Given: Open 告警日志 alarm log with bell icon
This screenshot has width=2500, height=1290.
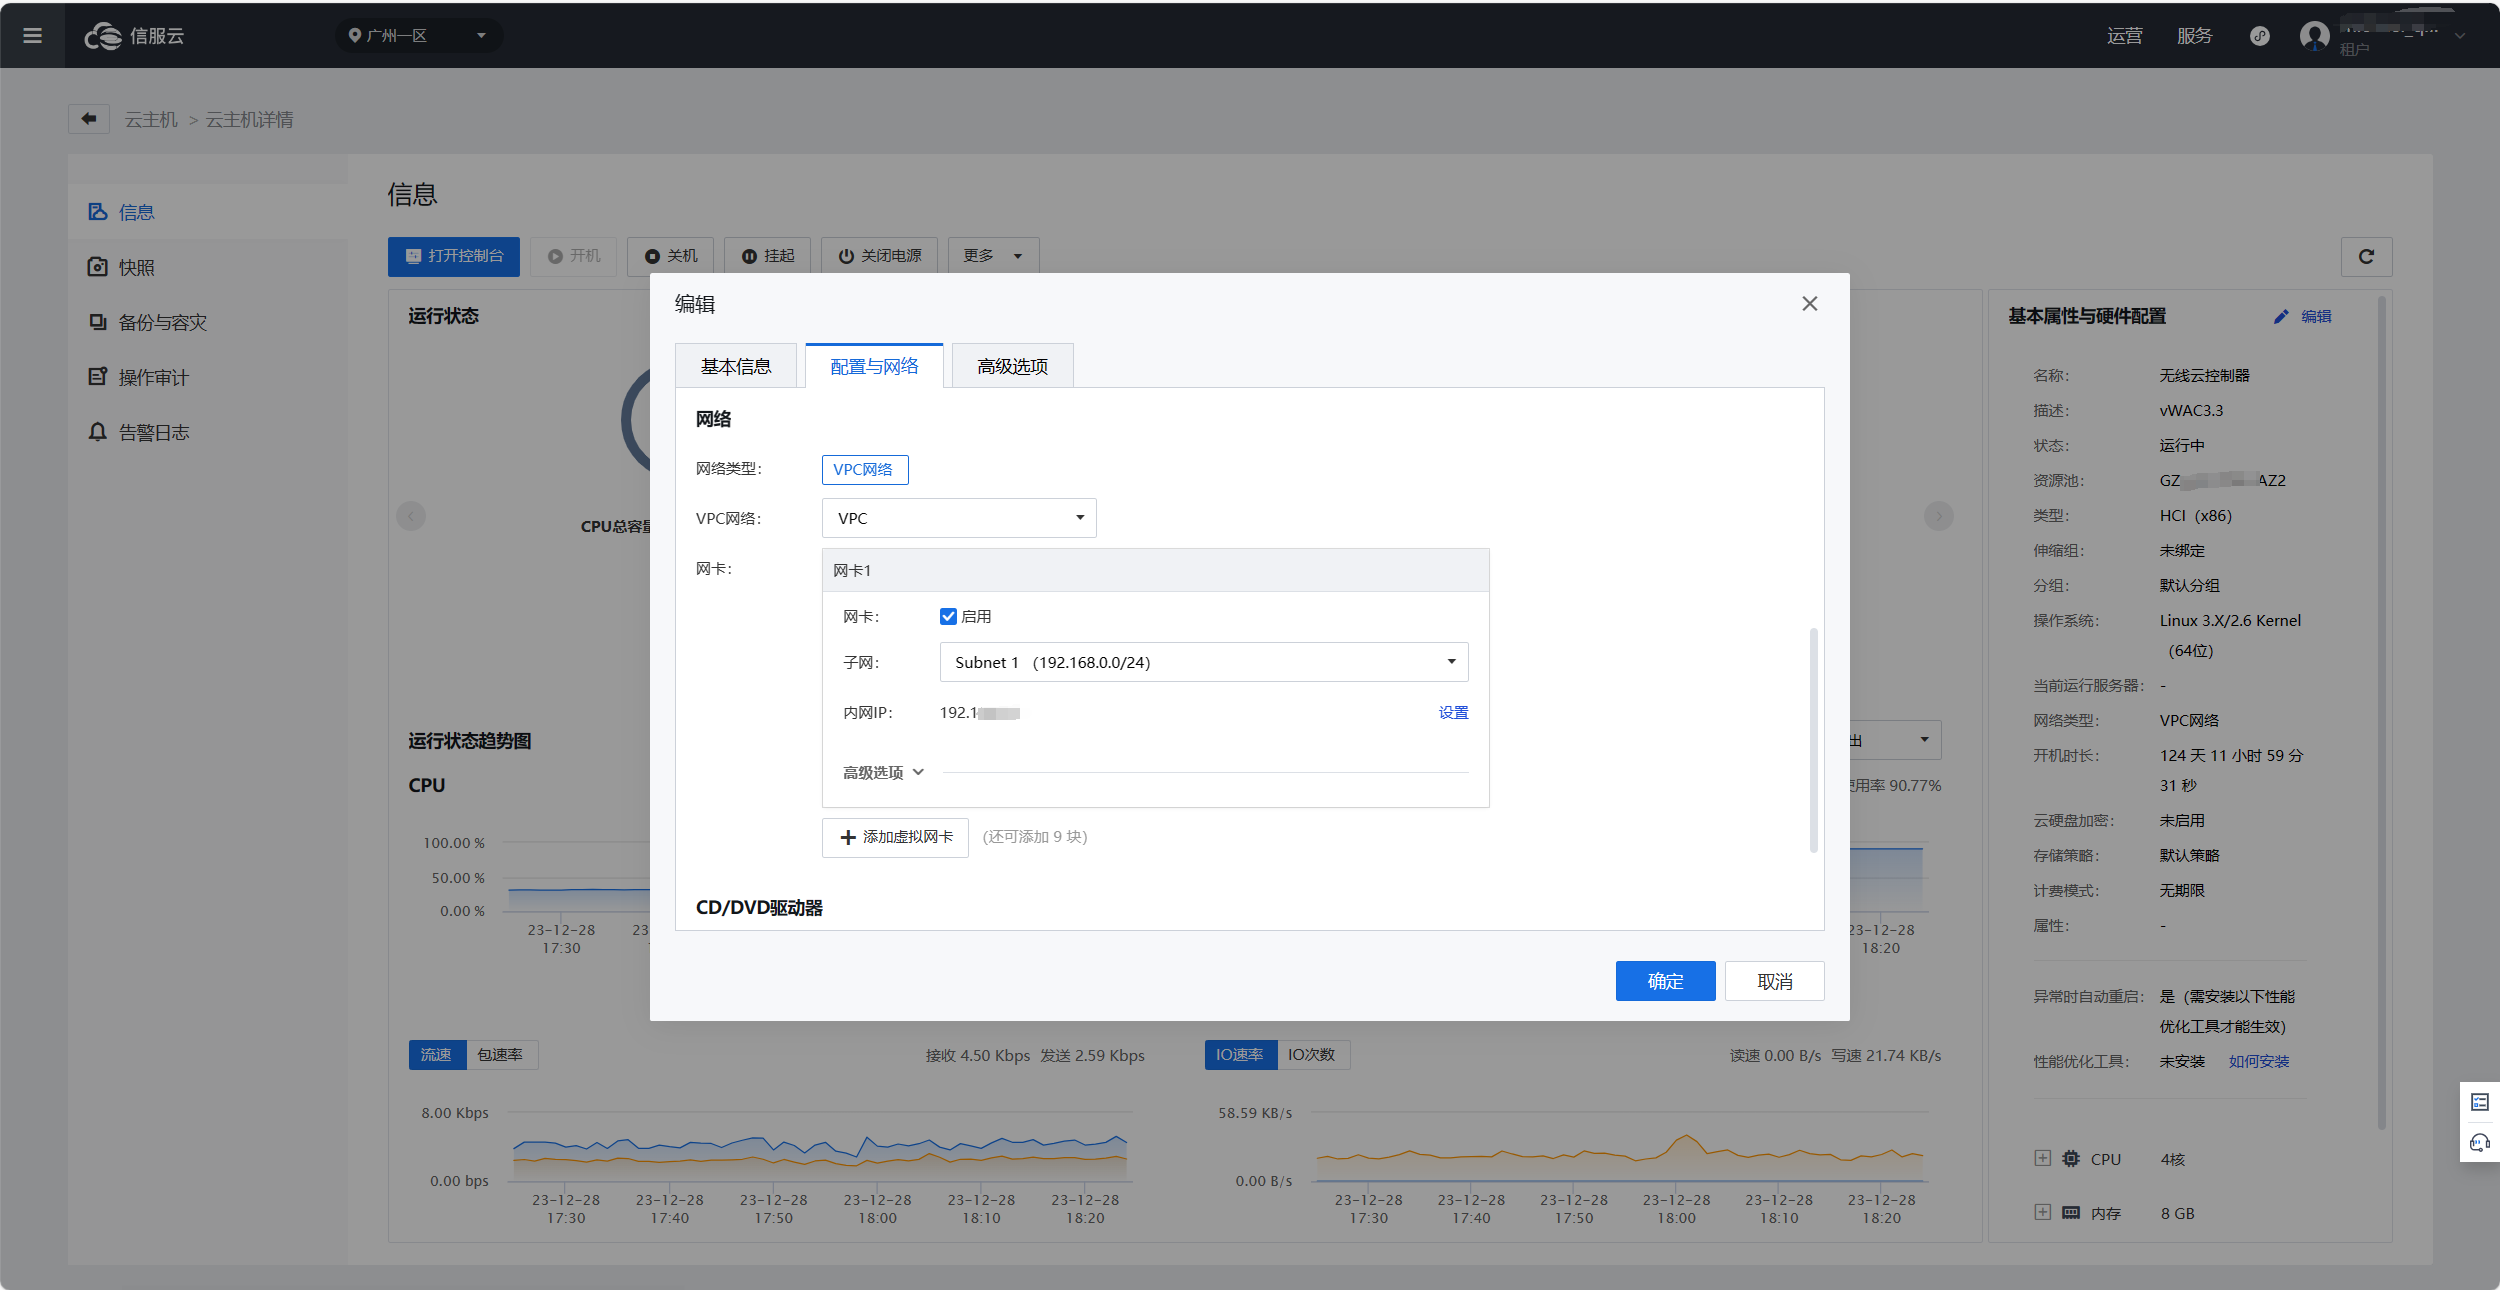Looking at the screenshot, I should pyautogui.click(x=153, y=432).
